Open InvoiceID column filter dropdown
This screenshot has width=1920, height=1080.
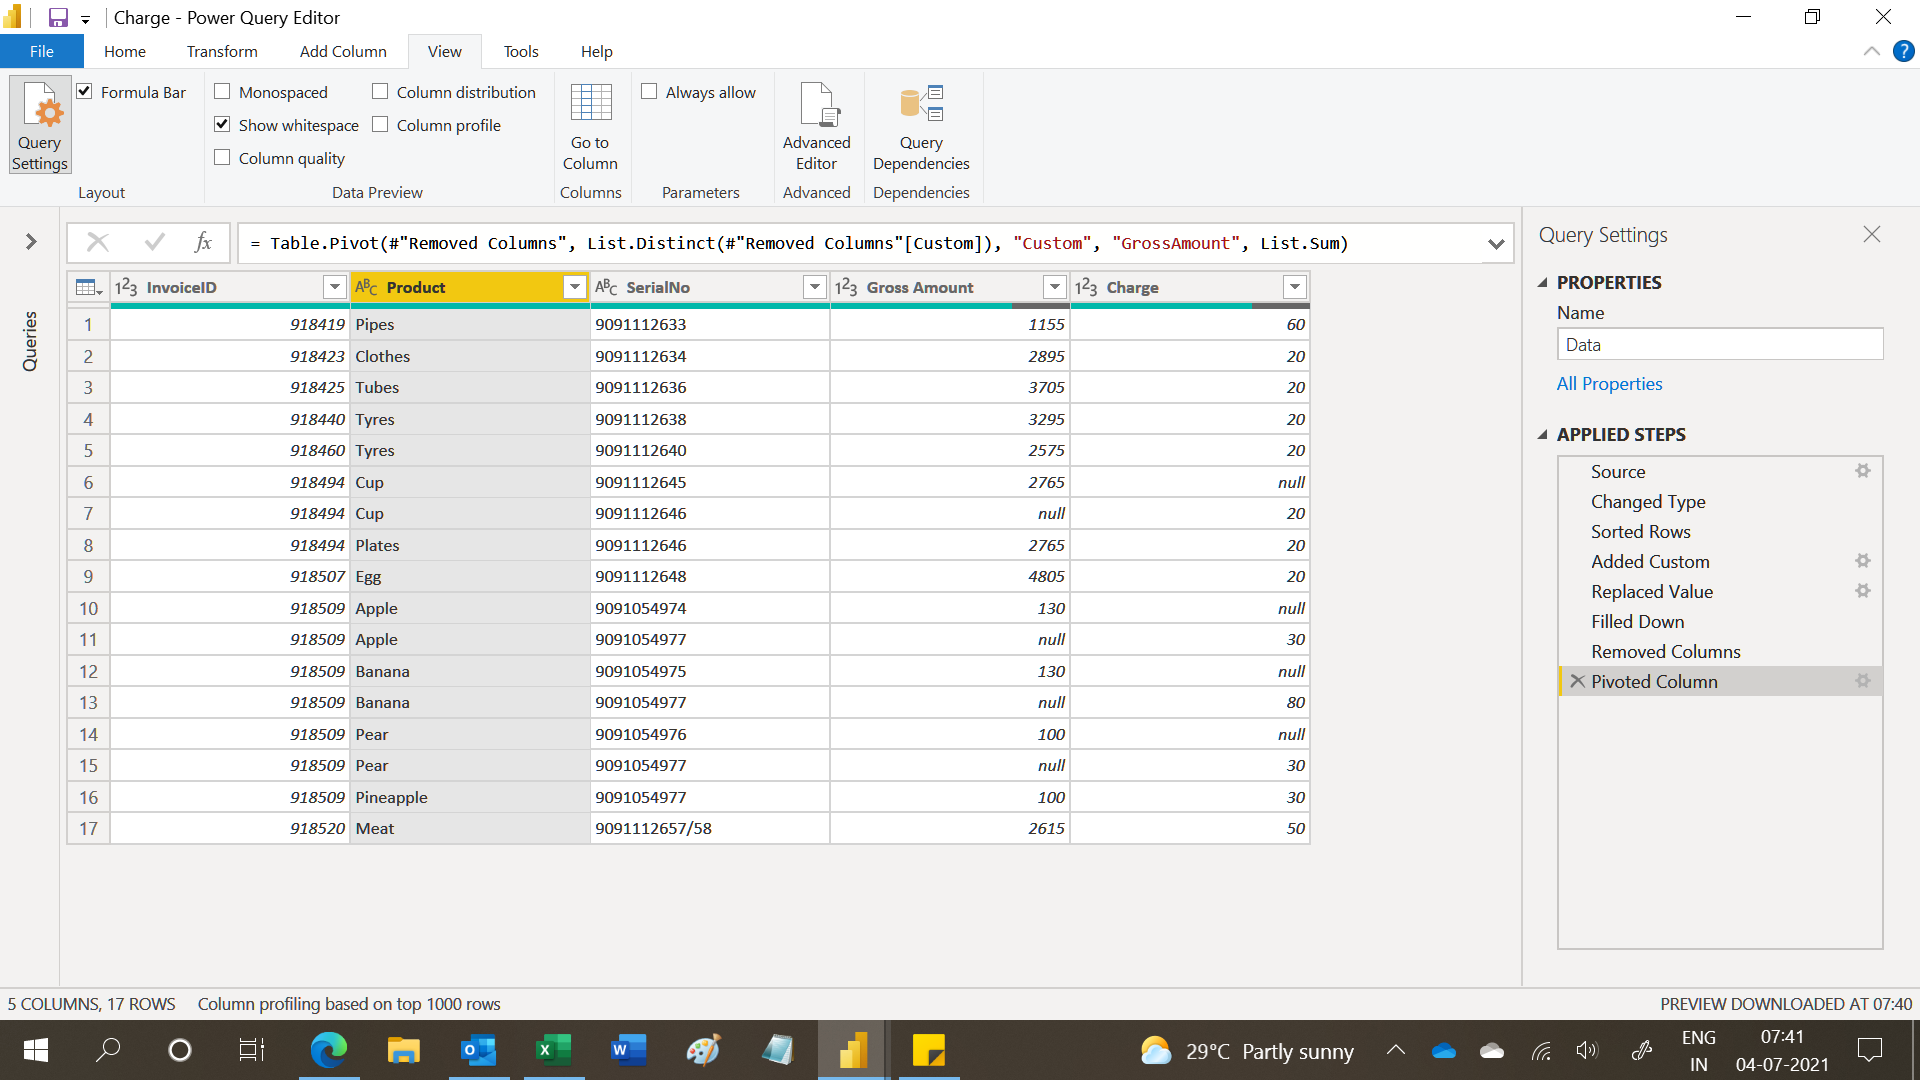tap(334, 288)
